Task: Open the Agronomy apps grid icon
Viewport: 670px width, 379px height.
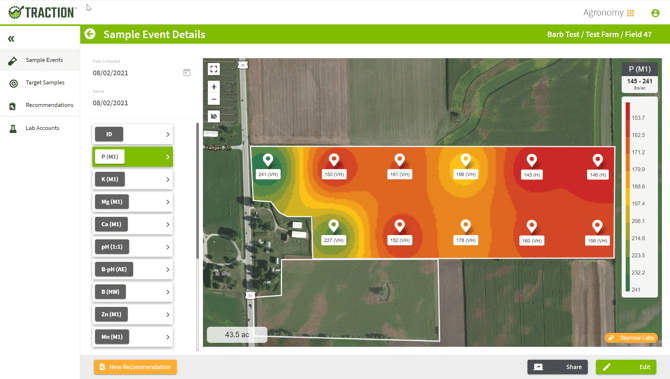Action: coord(630,13)
